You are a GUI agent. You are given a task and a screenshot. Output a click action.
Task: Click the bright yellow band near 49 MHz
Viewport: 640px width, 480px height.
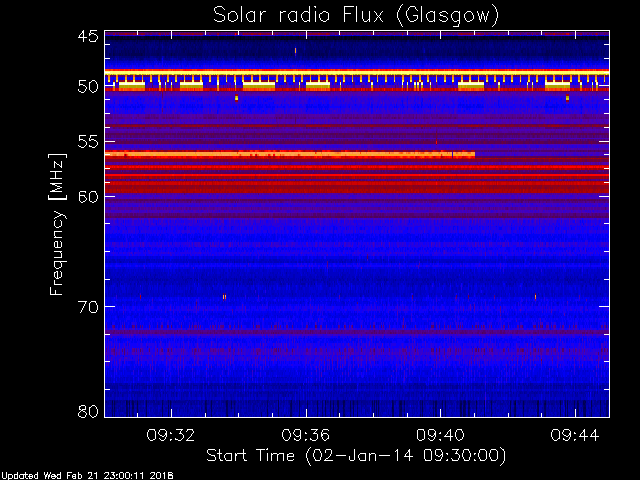[357, 72]
